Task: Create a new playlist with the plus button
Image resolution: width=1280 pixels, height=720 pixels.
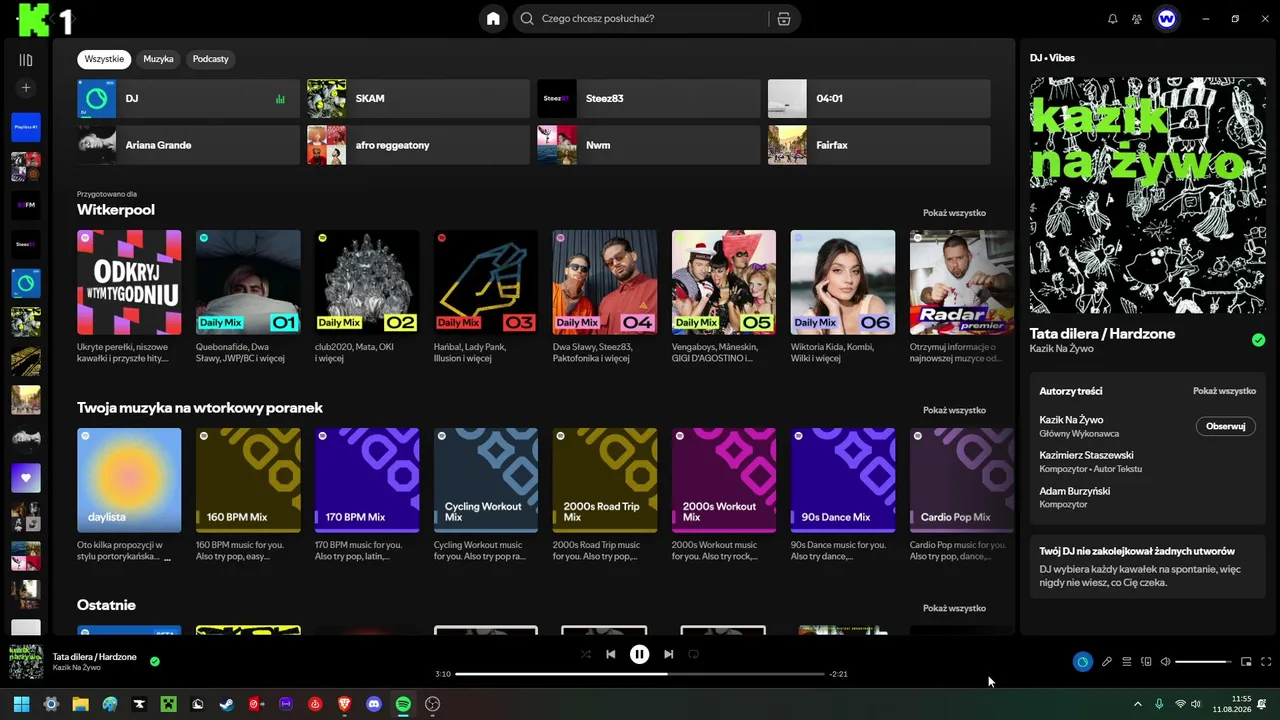Action: (26, 88)
